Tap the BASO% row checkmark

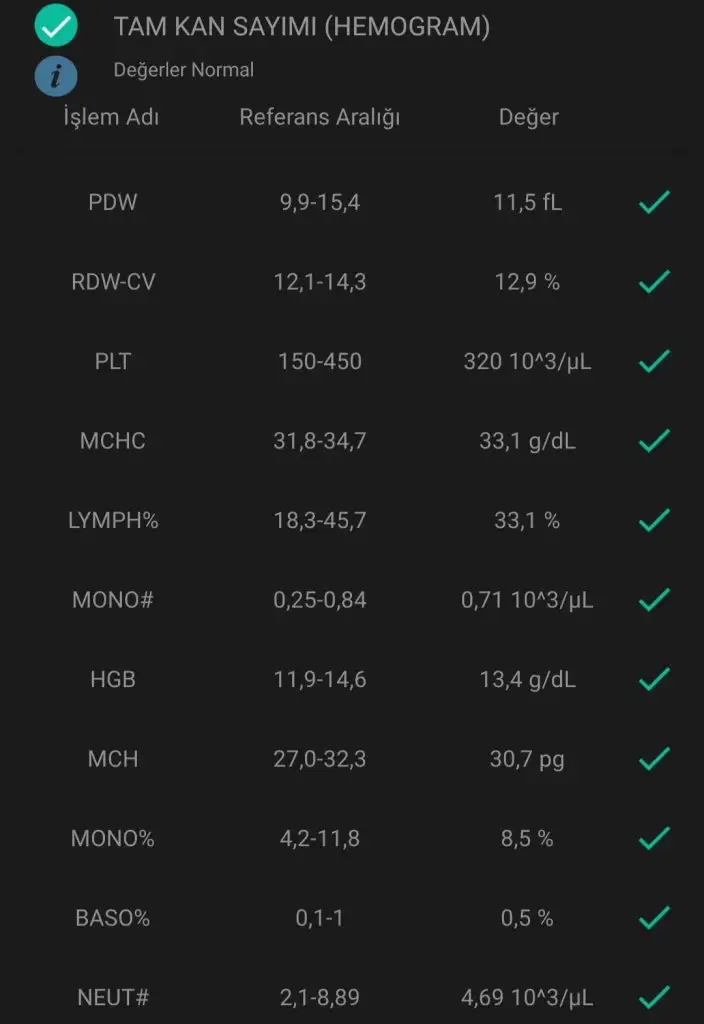[x=653, y=918]
